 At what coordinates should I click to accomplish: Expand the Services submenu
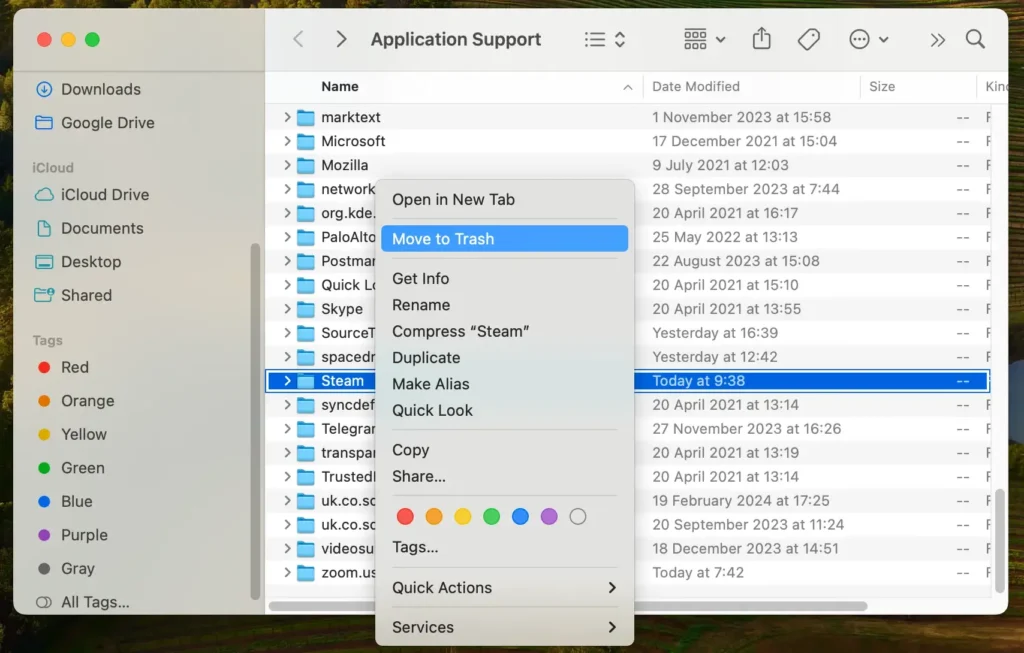[x=422, y=627]
